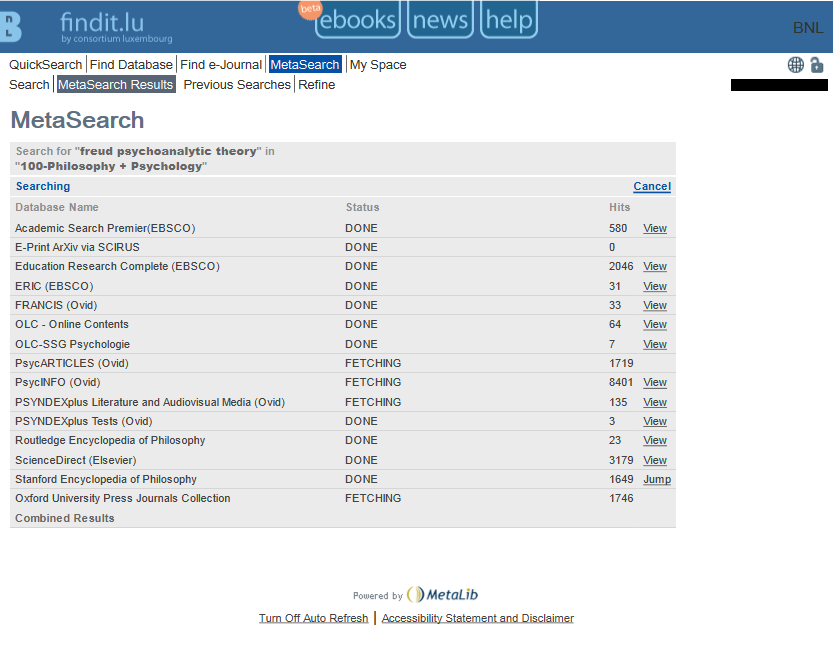The image size is (833, 646).
Task: Open Accessibility Statement and Disclaimer
Action: 478,618
